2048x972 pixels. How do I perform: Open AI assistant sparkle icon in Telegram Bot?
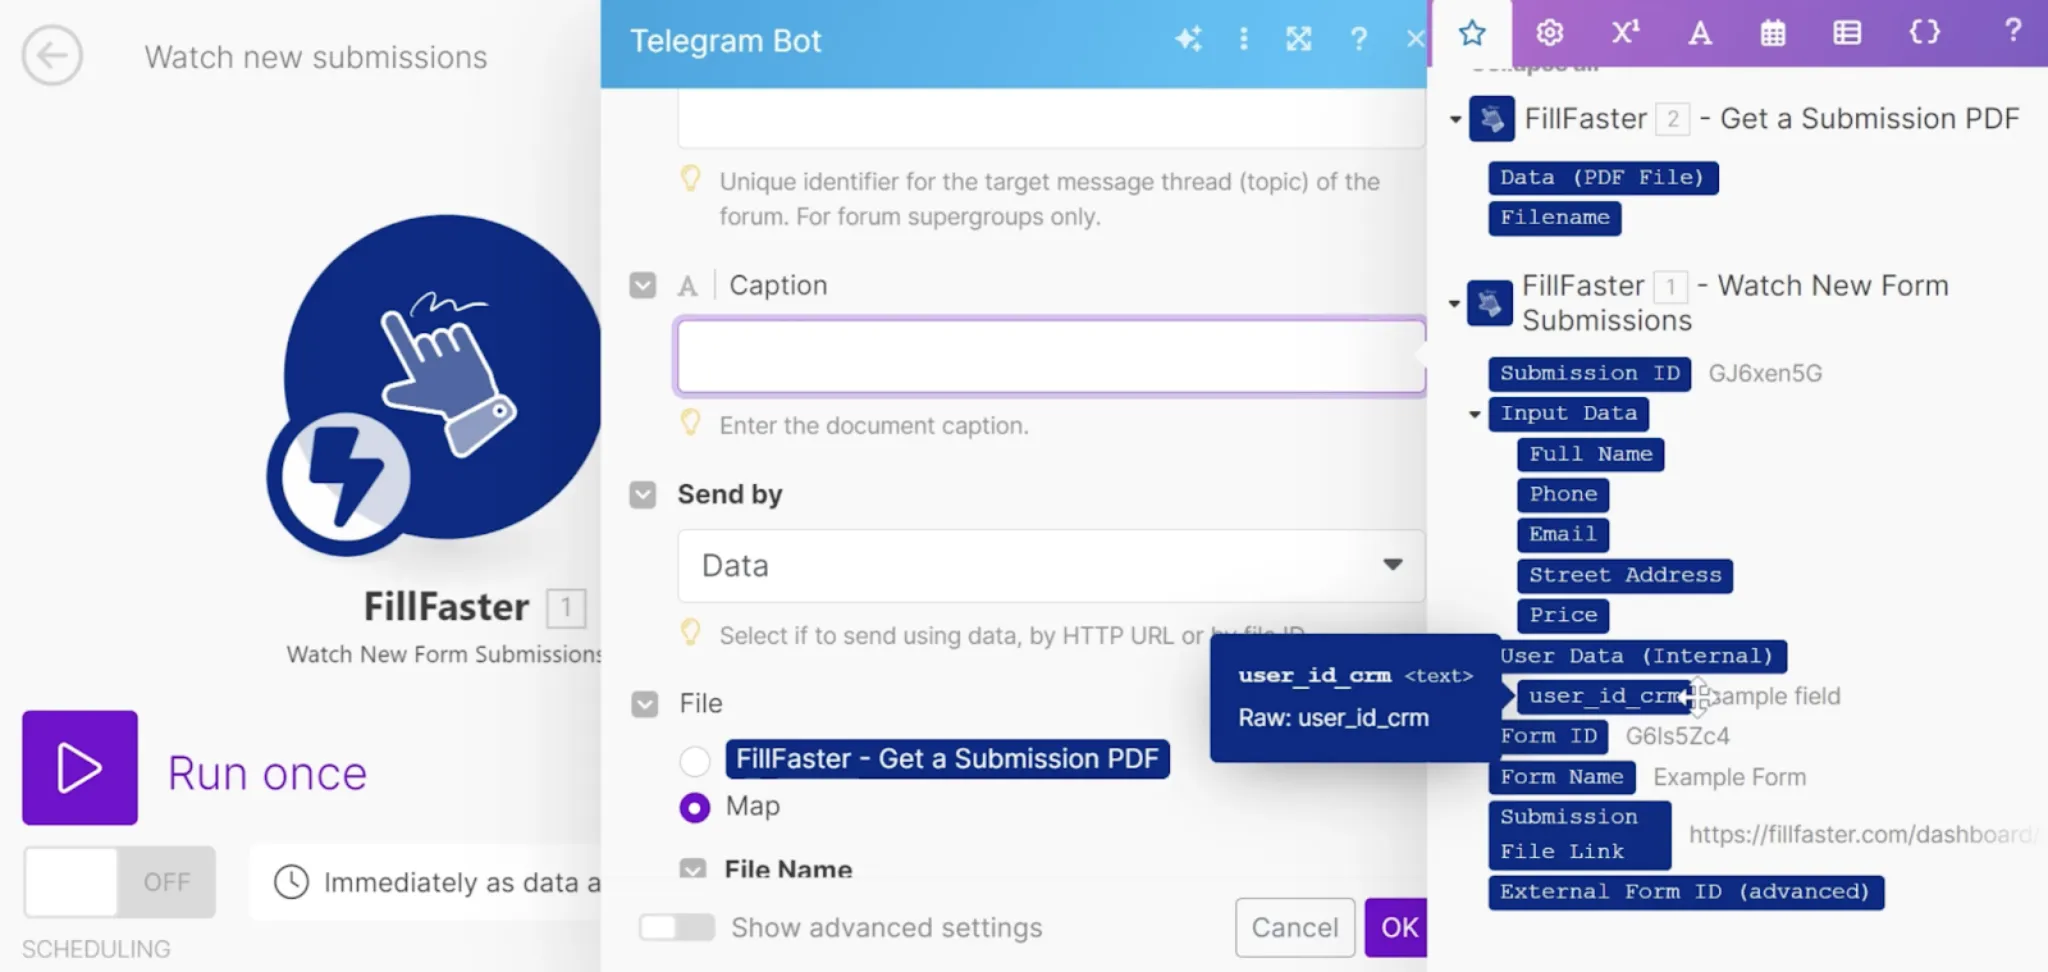point(1188,39)
